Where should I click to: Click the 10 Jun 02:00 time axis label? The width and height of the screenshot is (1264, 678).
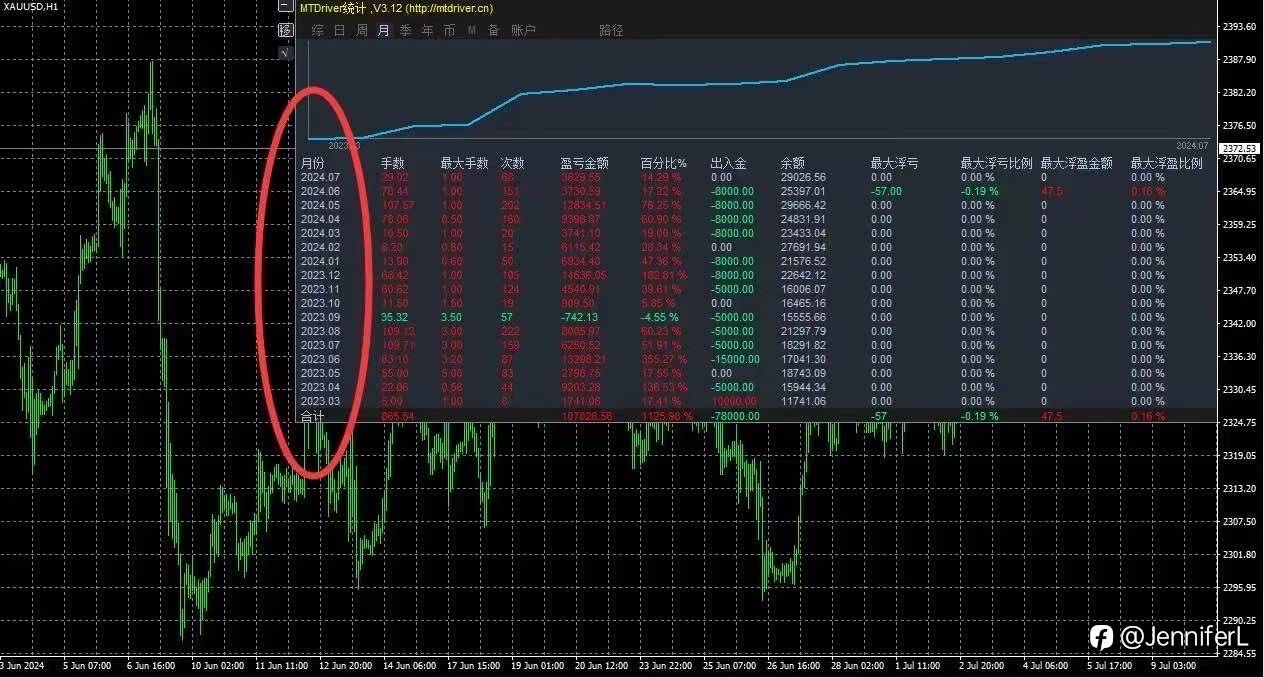tap(217, 665)
